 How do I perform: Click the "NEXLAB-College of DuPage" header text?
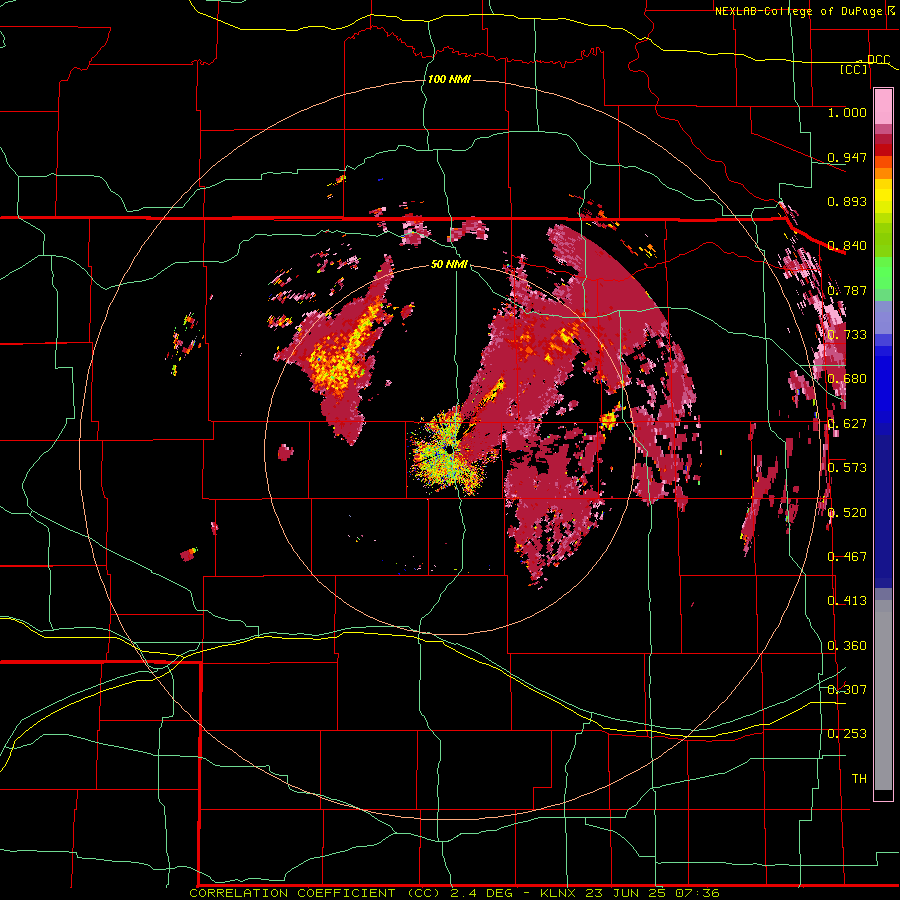click(797, 11)
